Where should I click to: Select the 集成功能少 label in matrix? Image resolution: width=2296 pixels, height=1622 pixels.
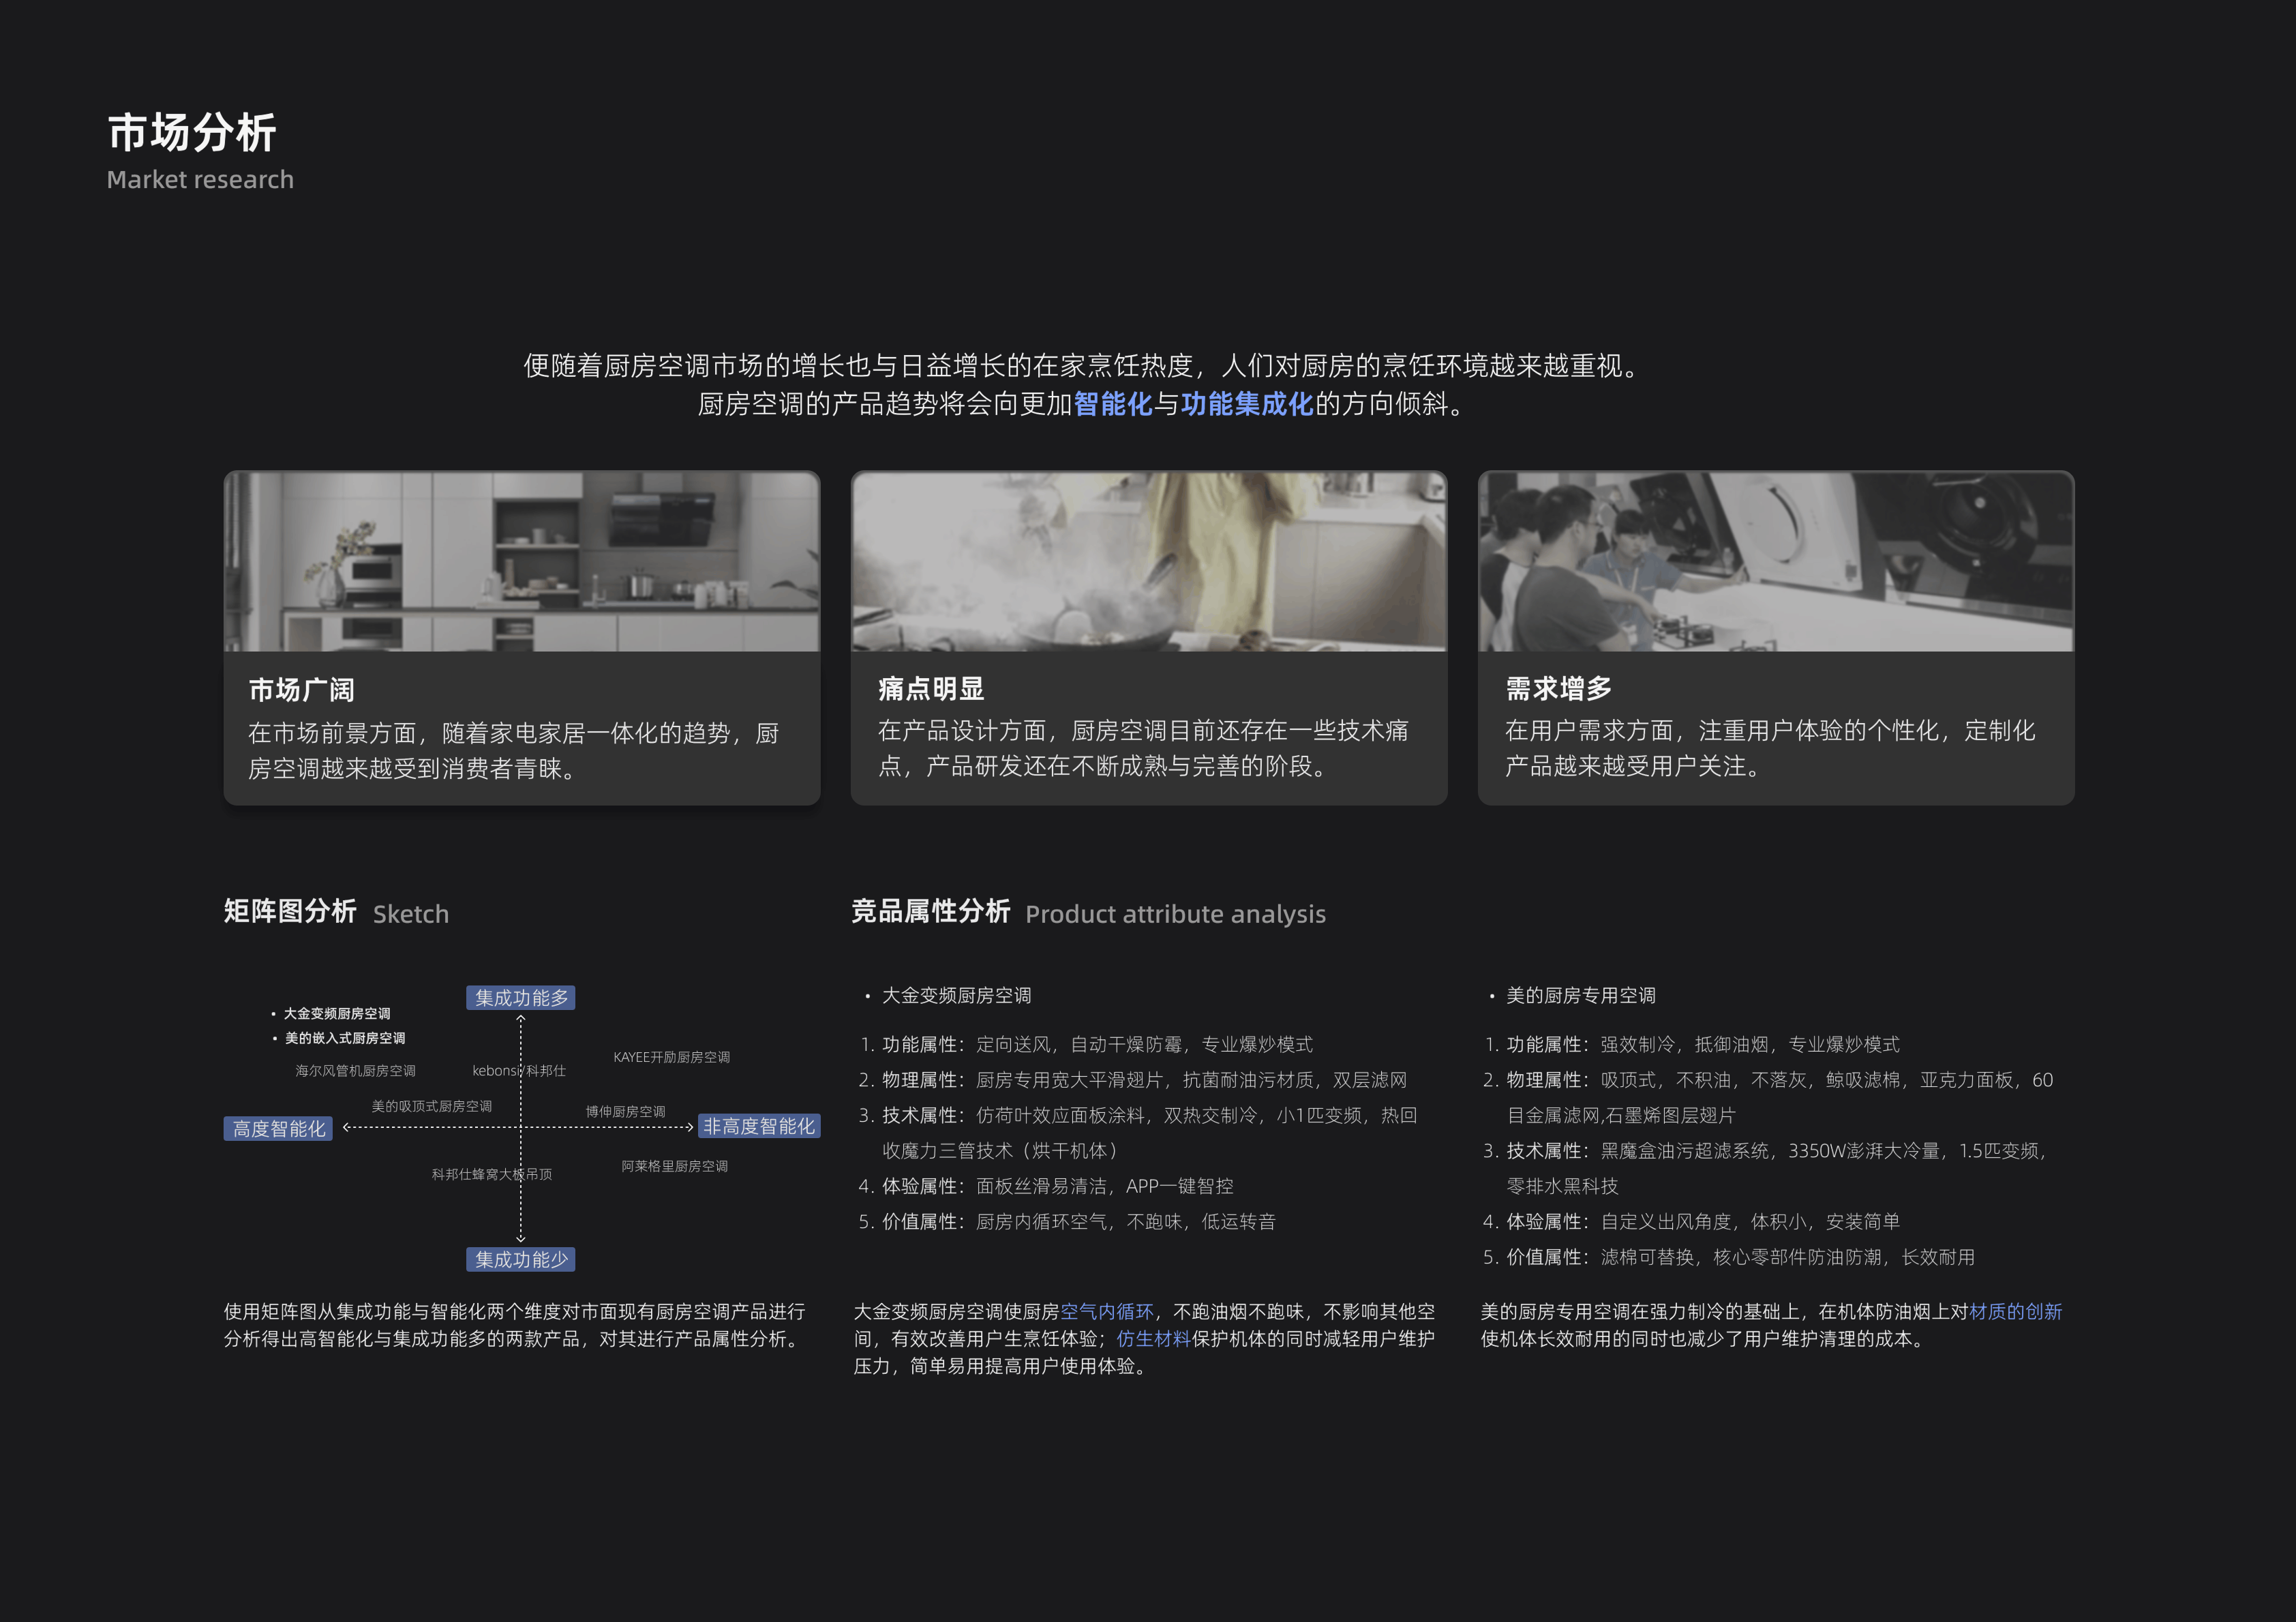tap(520, 1259)
